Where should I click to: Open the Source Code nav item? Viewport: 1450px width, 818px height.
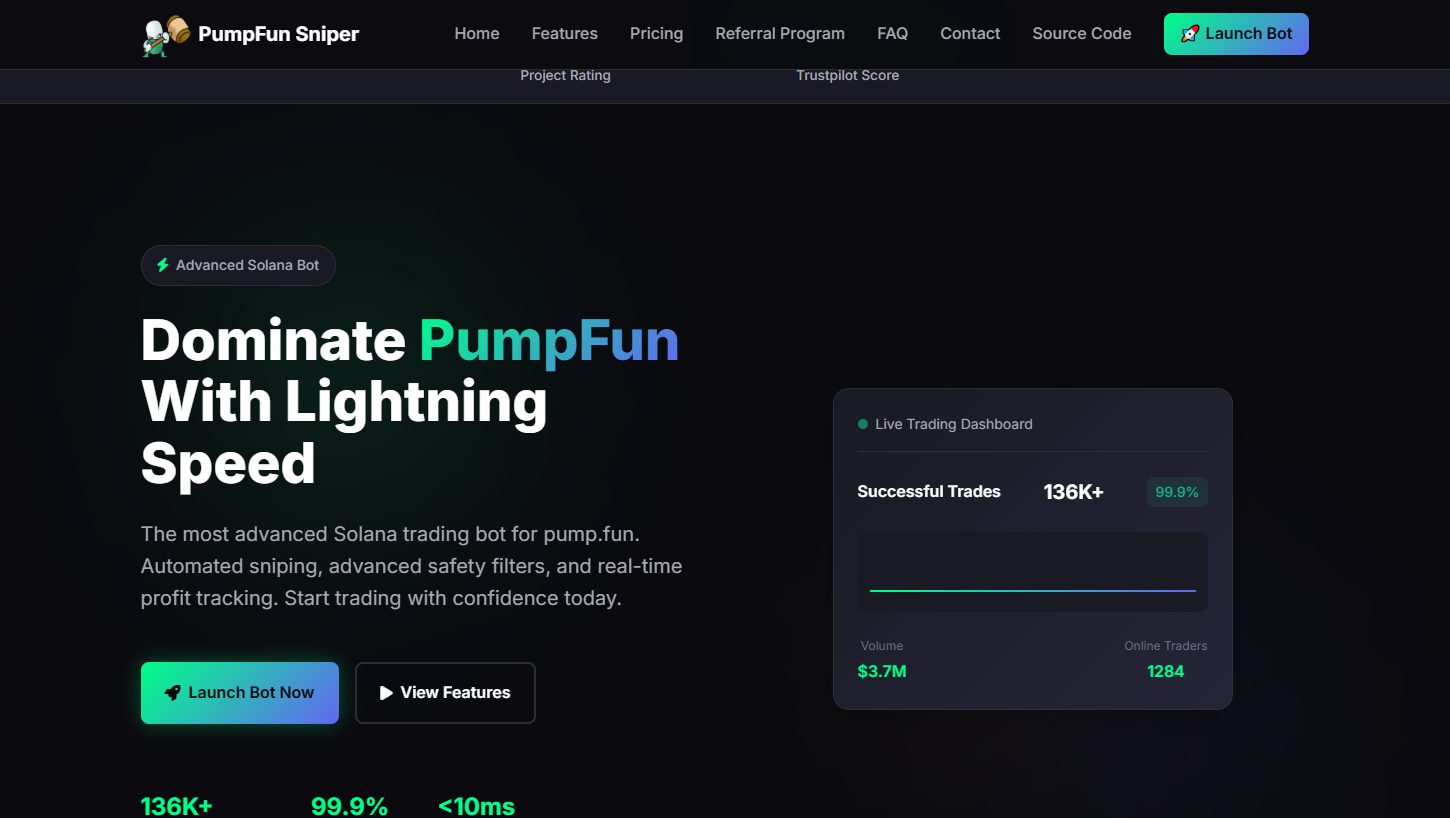coord(1082,34)
